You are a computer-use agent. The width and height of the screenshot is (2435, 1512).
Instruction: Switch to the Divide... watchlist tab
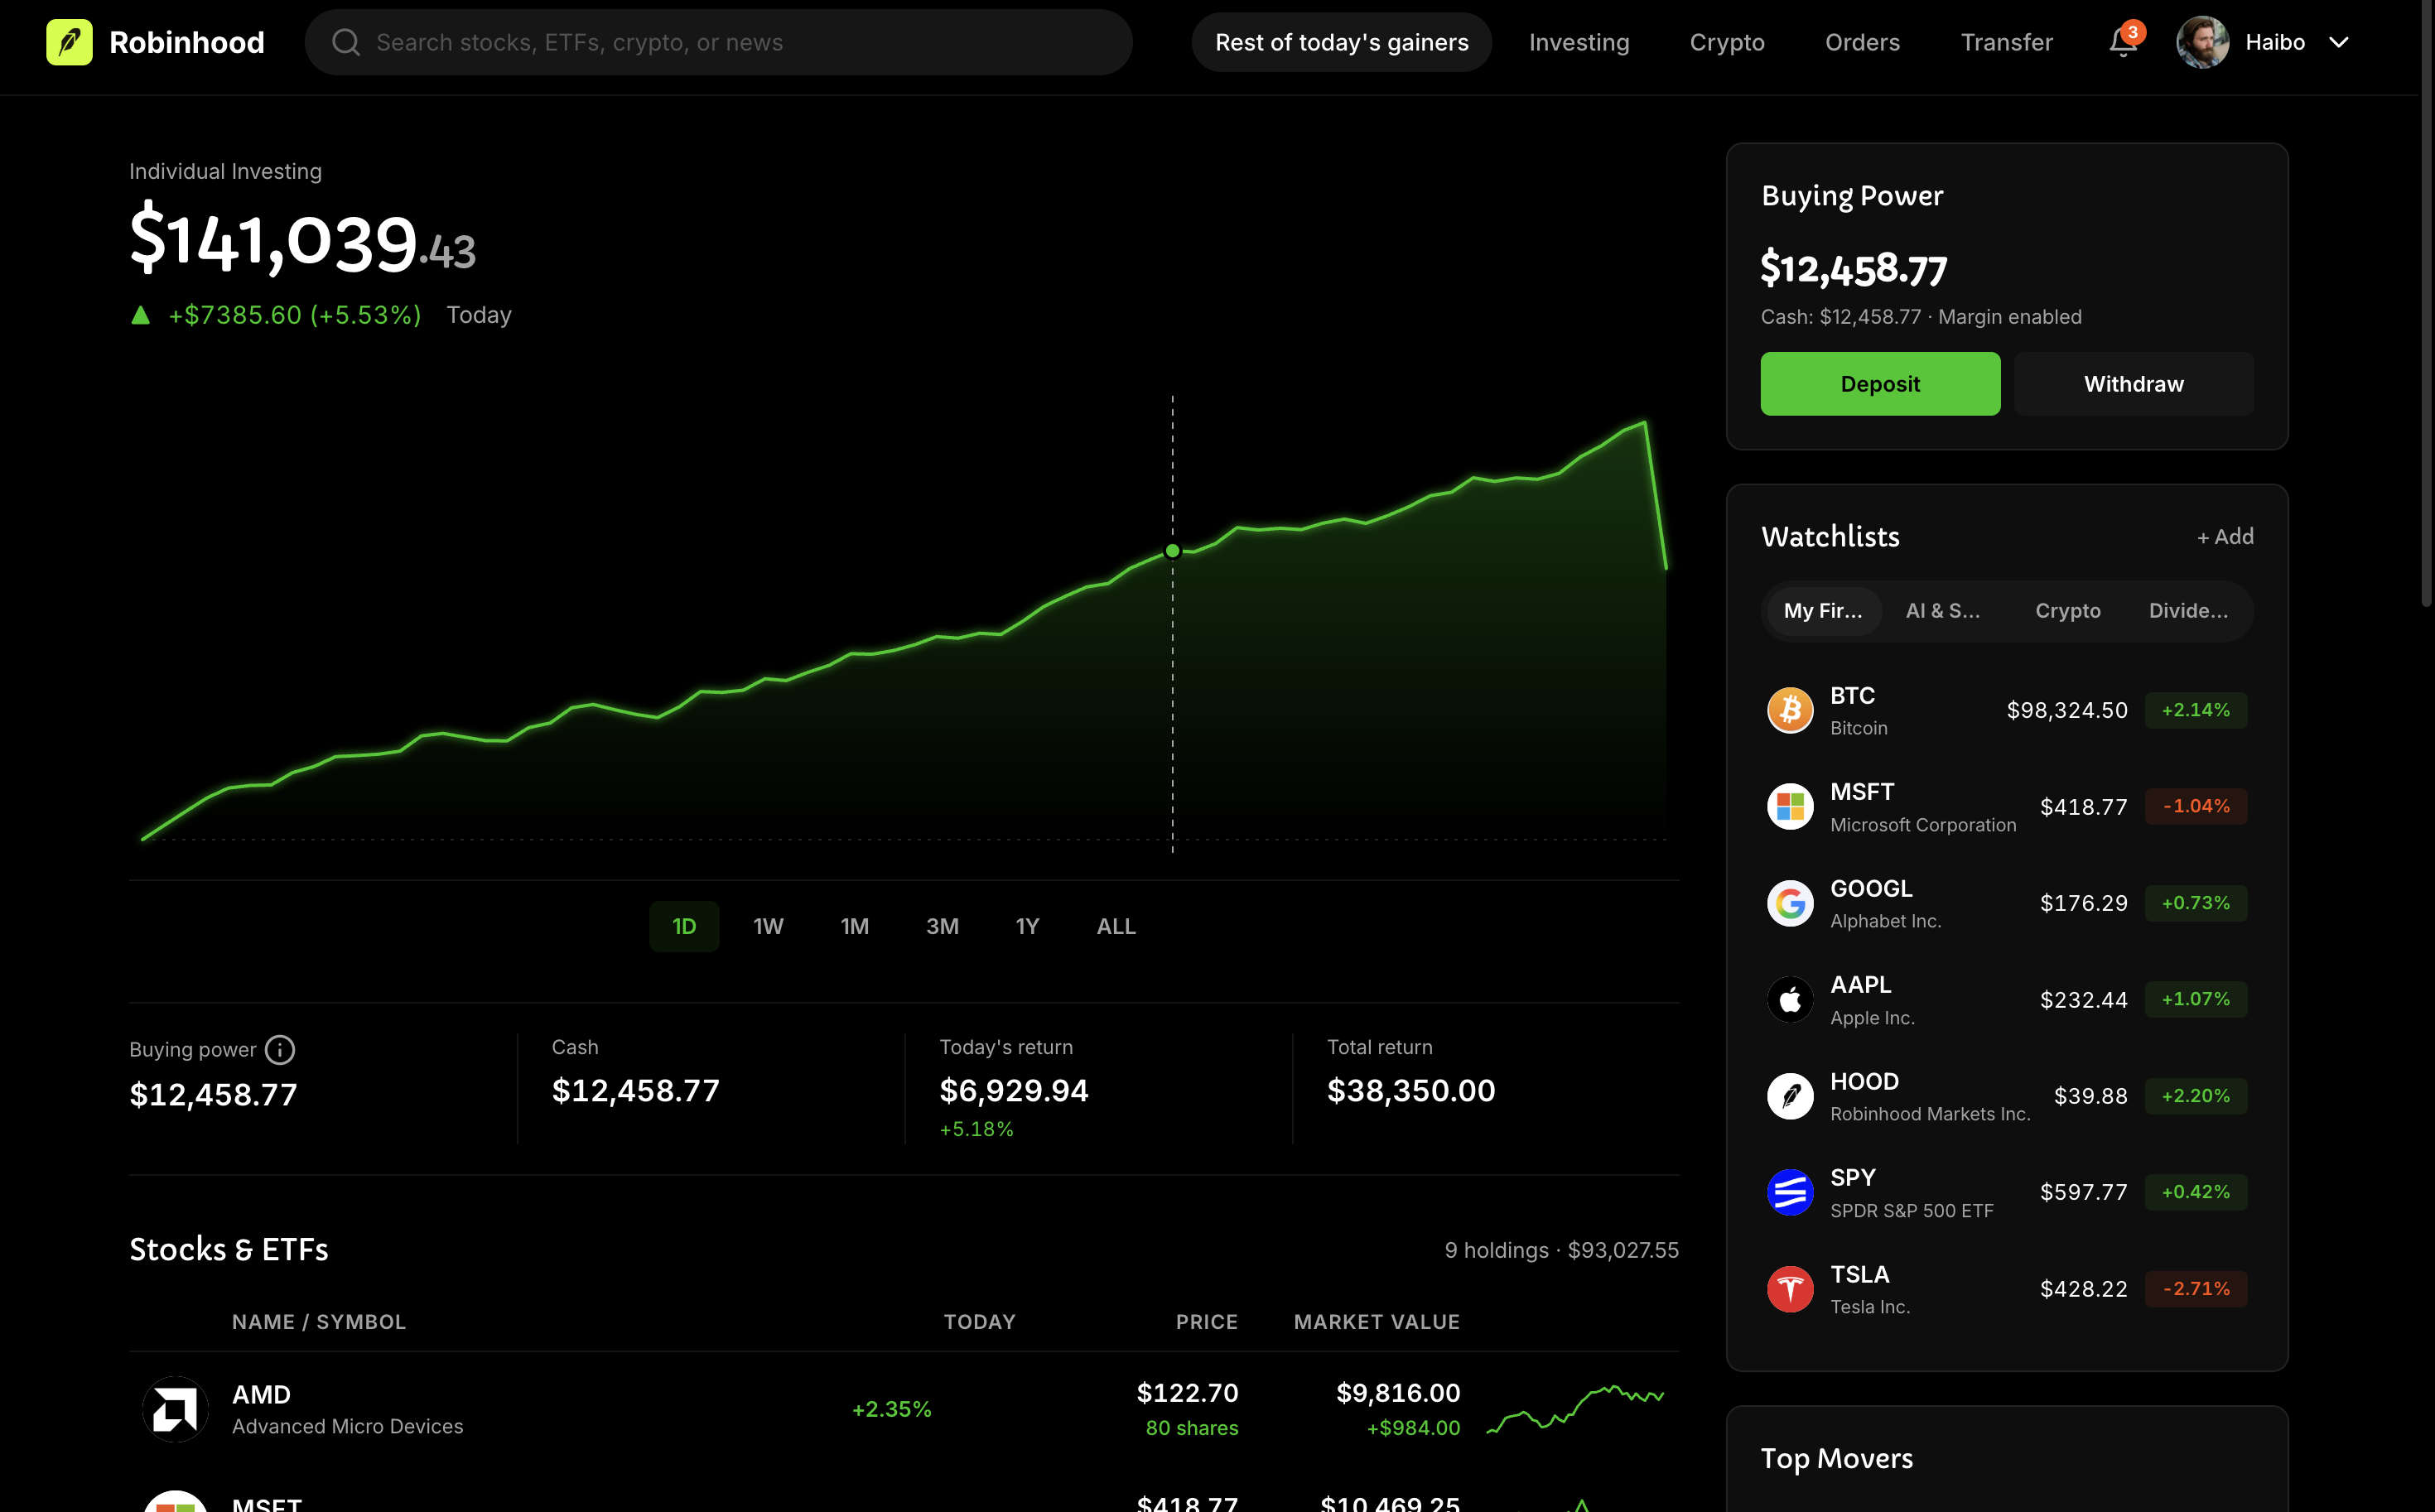2188,611
